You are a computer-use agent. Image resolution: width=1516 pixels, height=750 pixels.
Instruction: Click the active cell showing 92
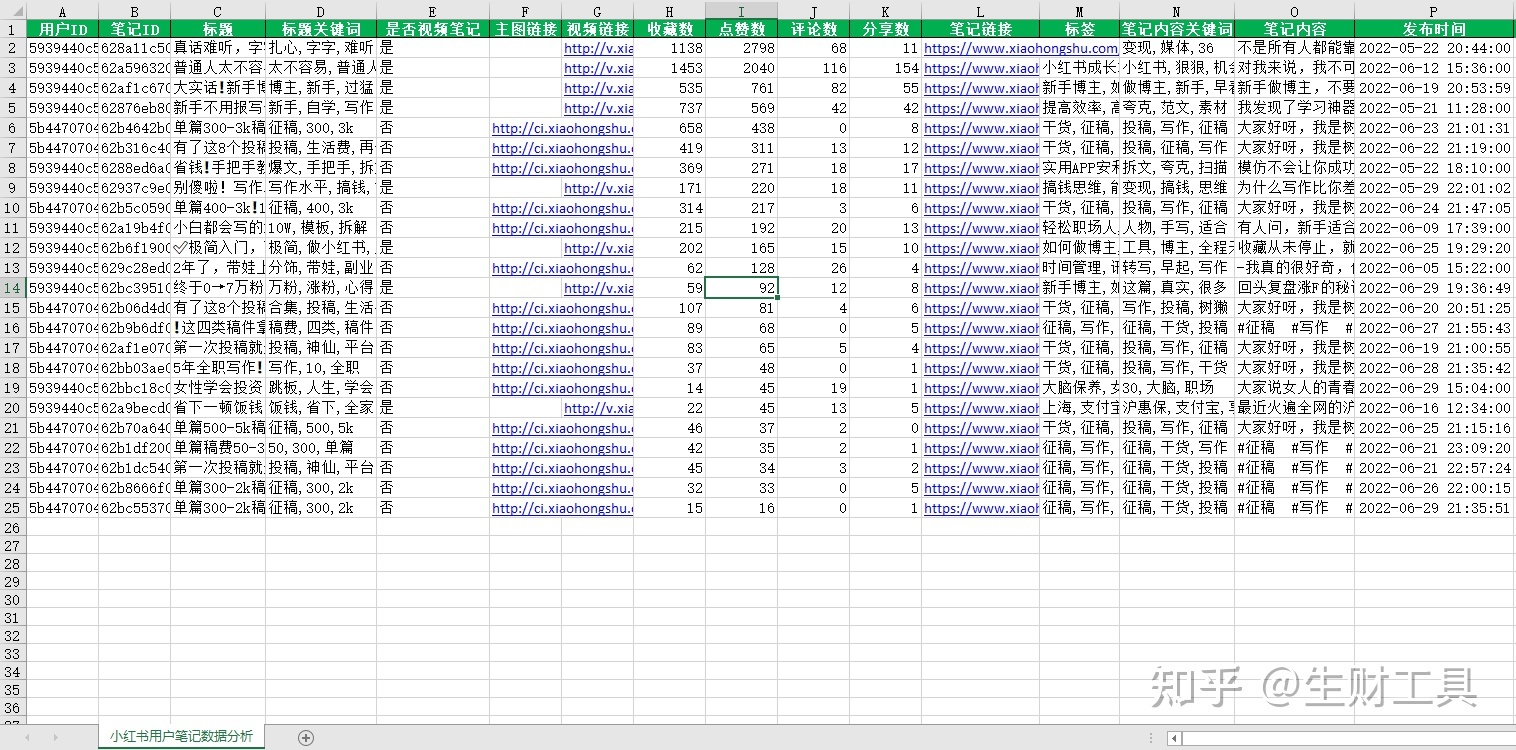tap(740, 288)
